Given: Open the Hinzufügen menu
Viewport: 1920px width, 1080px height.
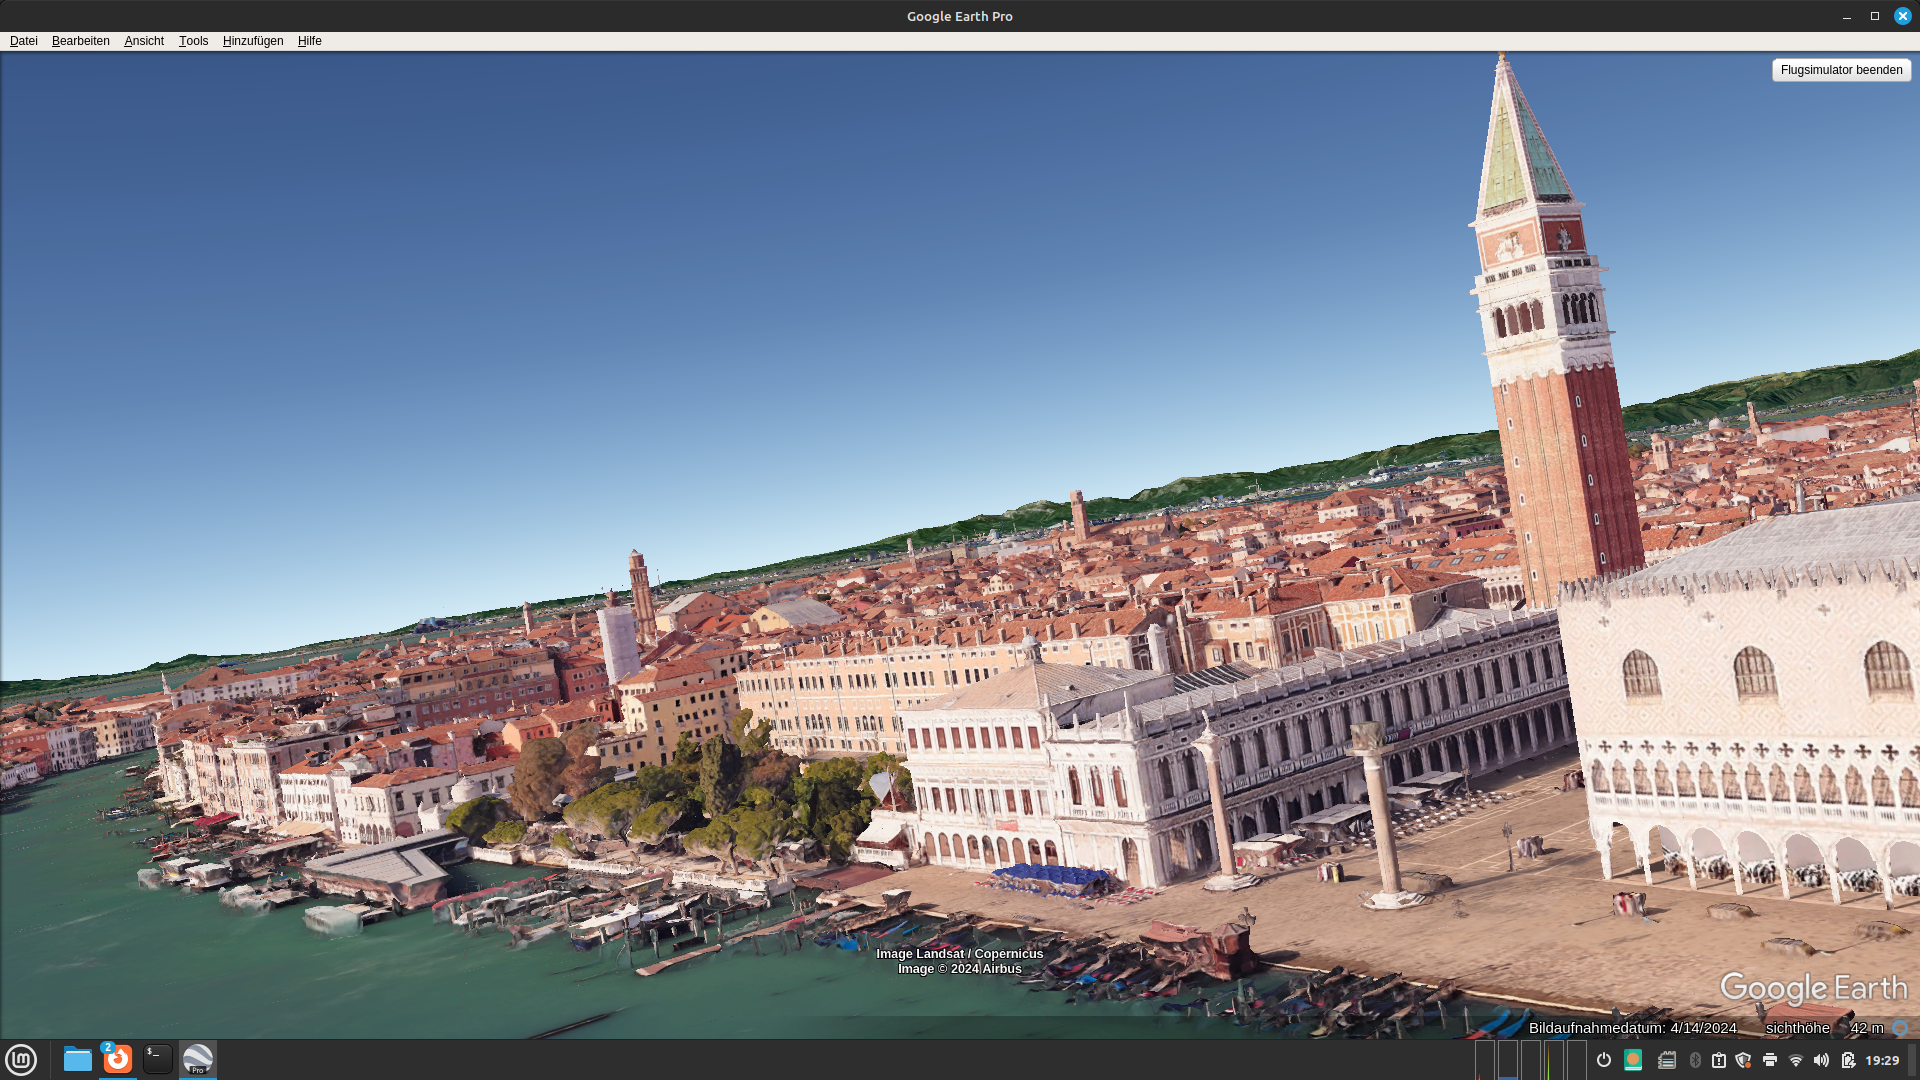Looking at the screenshot, I should (253, 41).
